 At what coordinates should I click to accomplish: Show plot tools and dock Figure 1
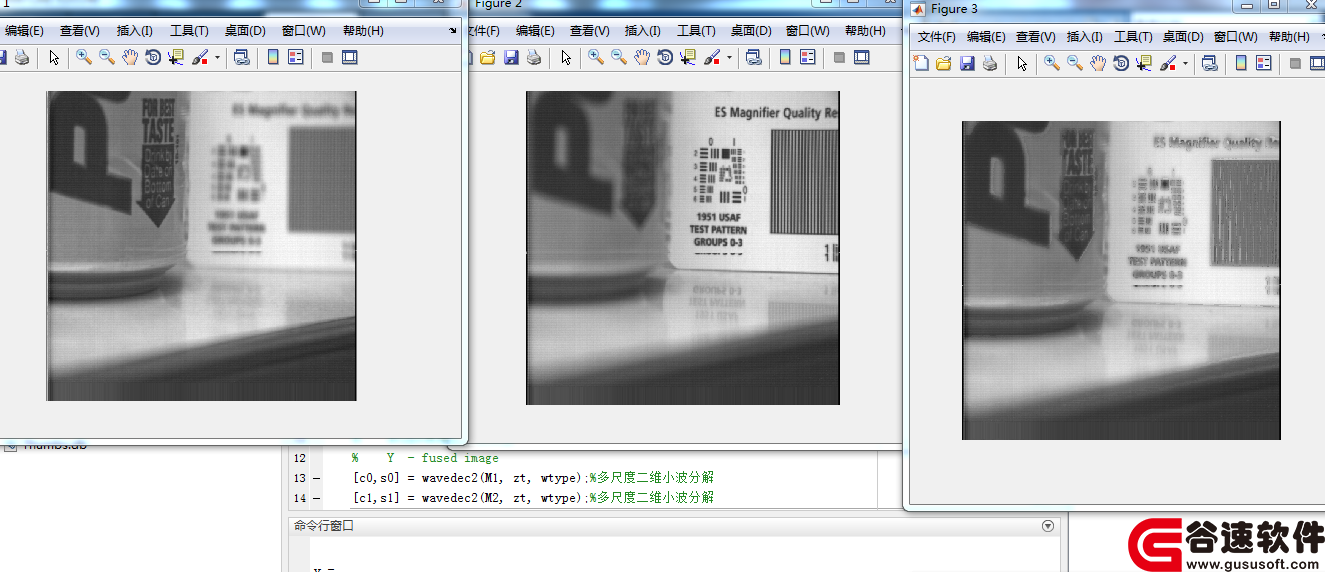(x=349, y=58)
